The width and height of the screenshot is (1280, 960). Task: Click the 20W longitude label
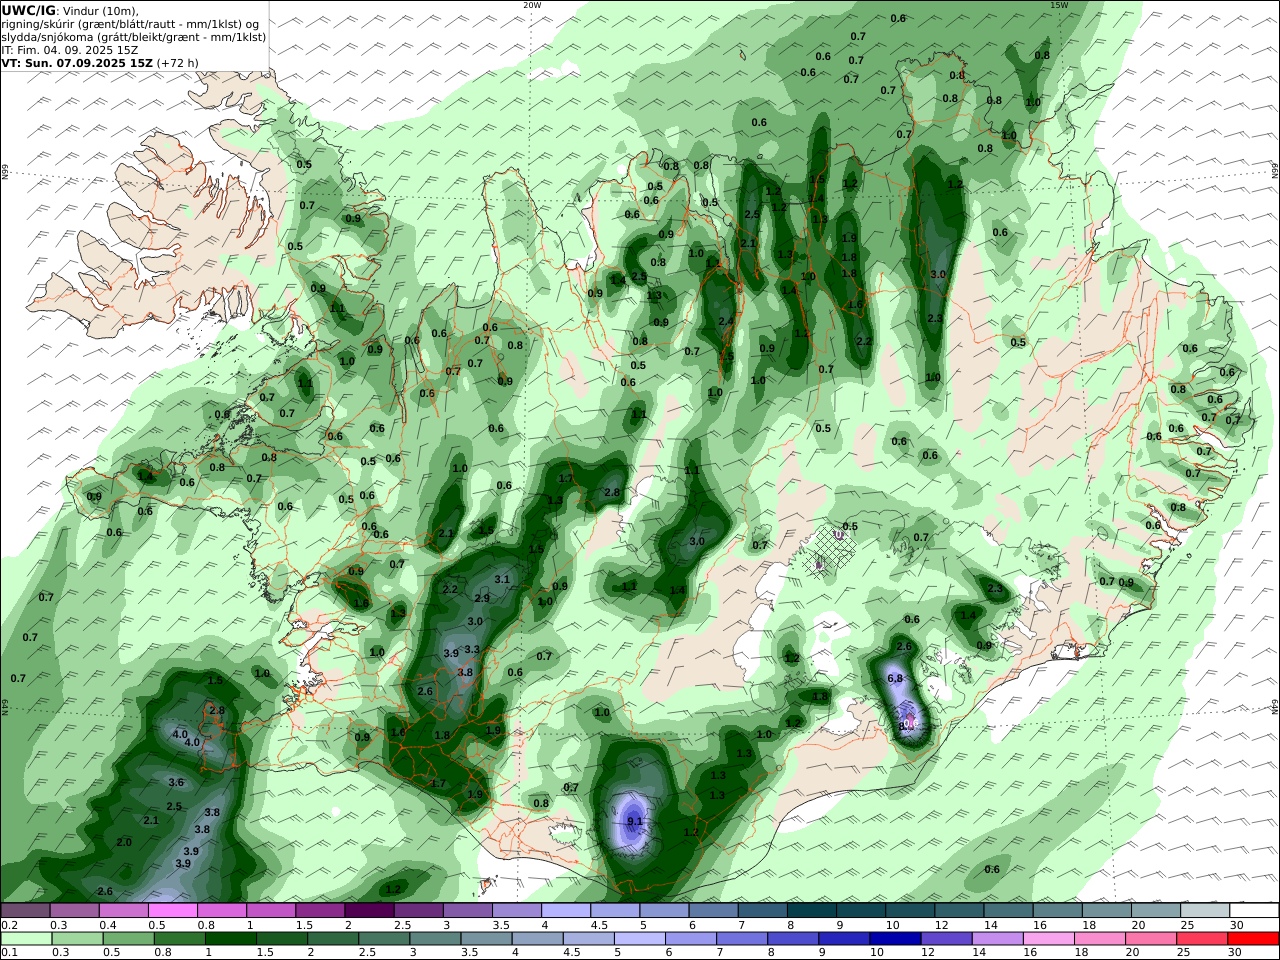click(x=531, y=5)
